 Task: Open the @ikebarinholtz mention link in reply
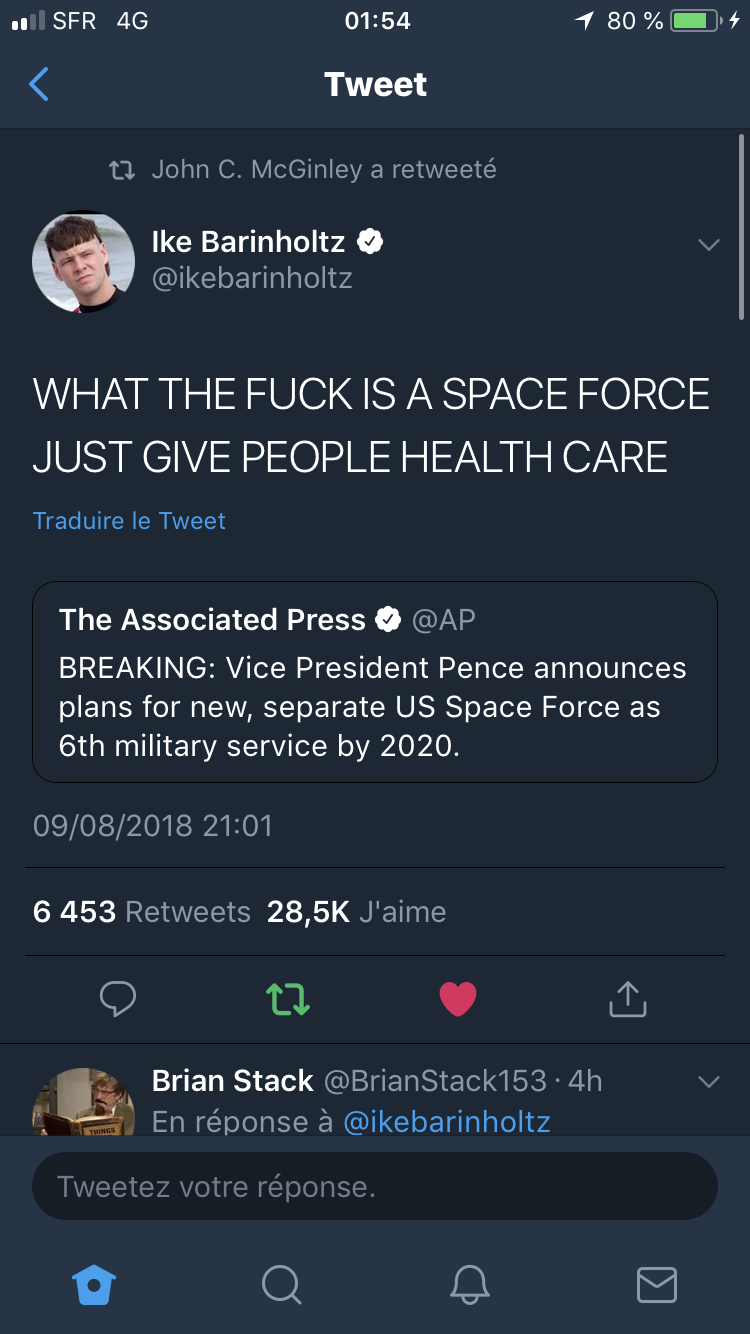[x=446, y=1122]
